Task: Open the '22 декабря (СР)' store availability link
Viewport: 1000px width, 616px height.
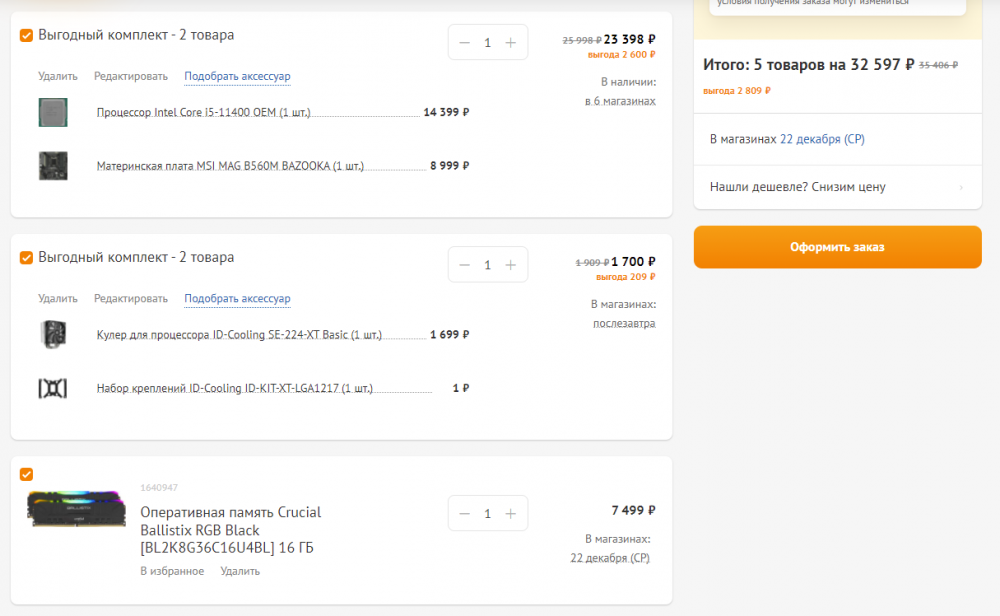Action: pyautogui.click(x=822, y=139)
